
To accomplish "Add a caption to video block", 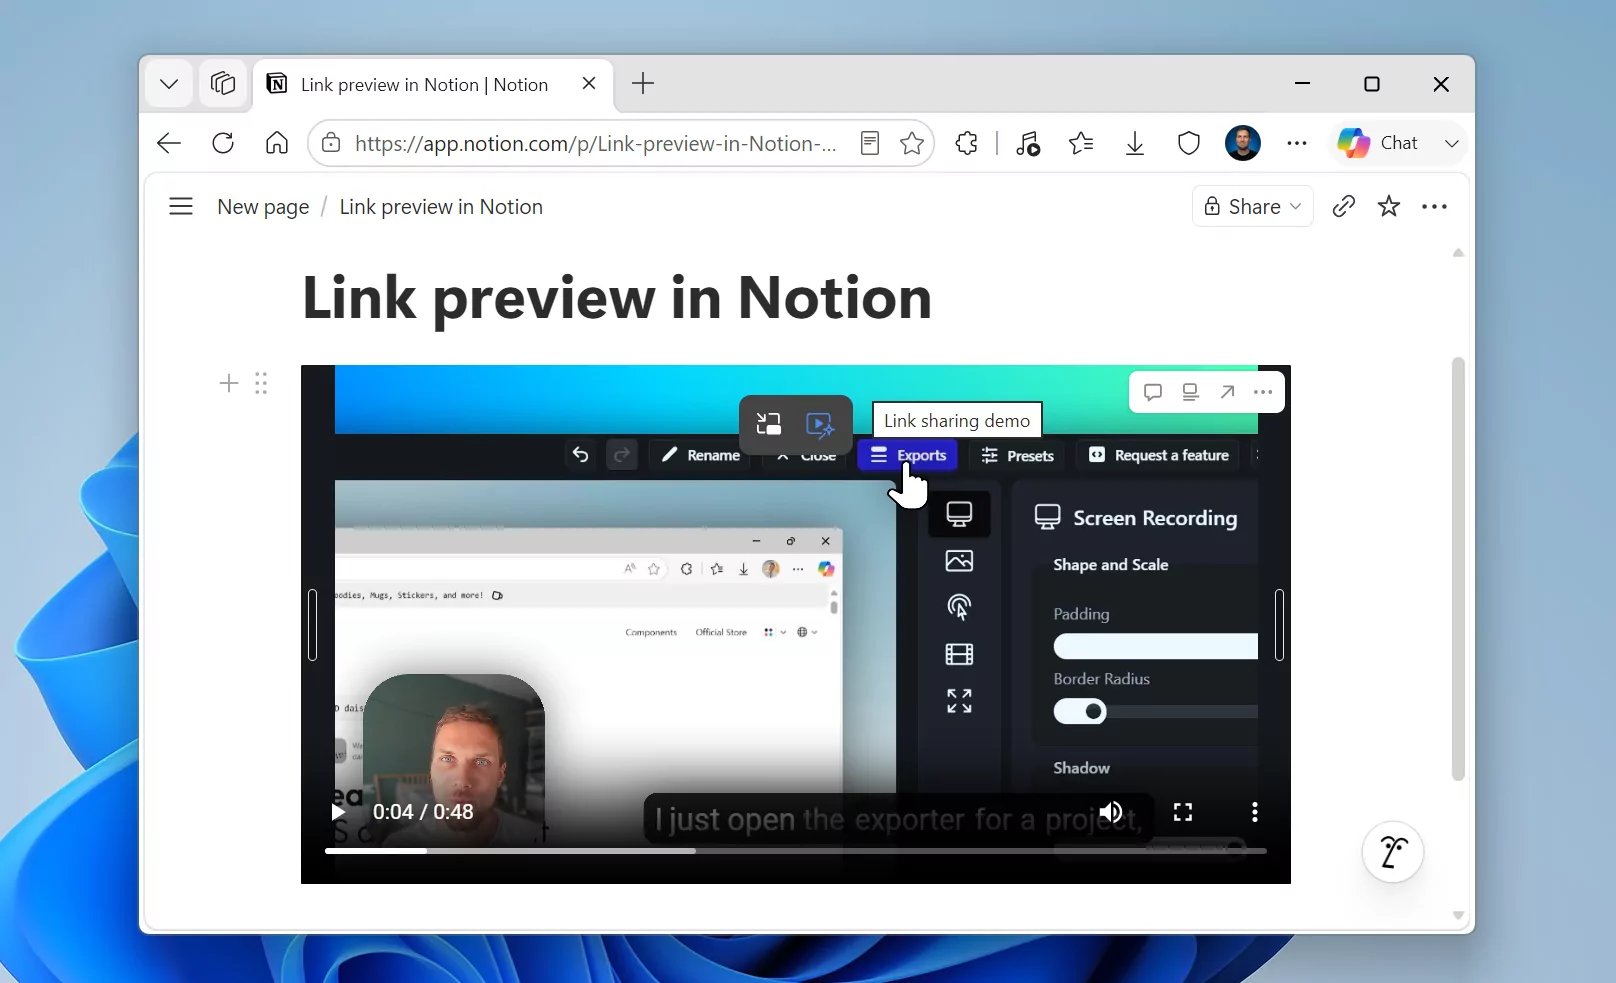I will [x=1190, y=392].
